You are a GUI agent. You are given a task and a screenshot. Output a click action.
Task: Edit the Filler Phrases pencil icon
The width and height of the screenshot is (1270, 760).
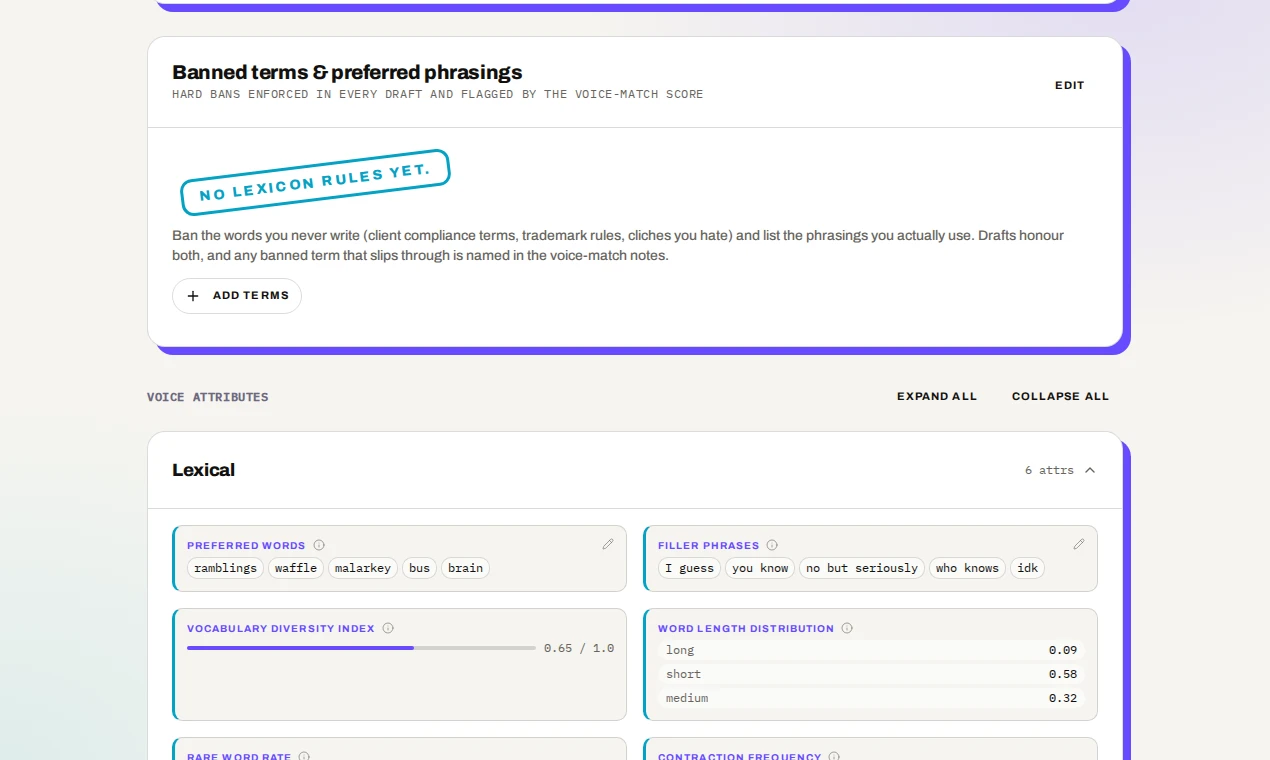[x=1079, y=544]
